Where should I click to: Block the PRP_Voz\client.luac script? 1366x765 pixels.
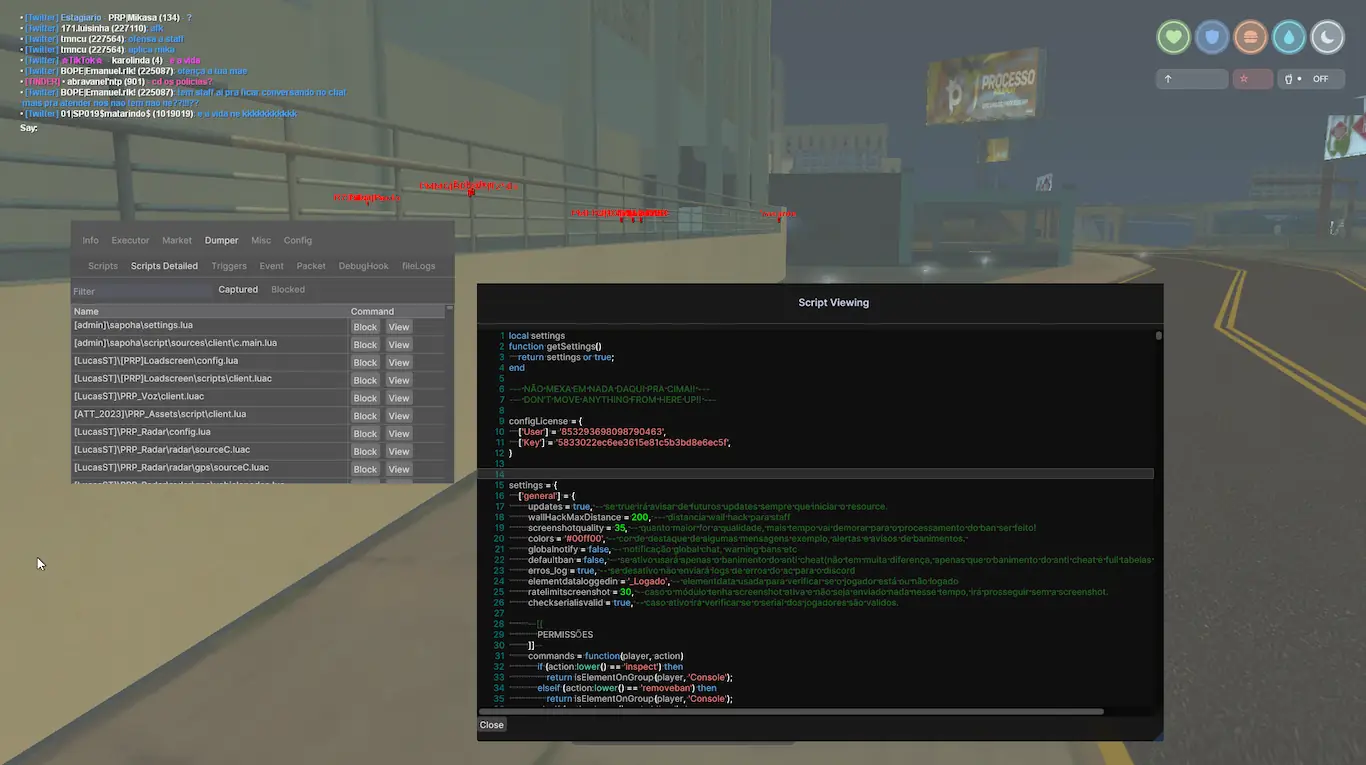(x=365, y=398)
